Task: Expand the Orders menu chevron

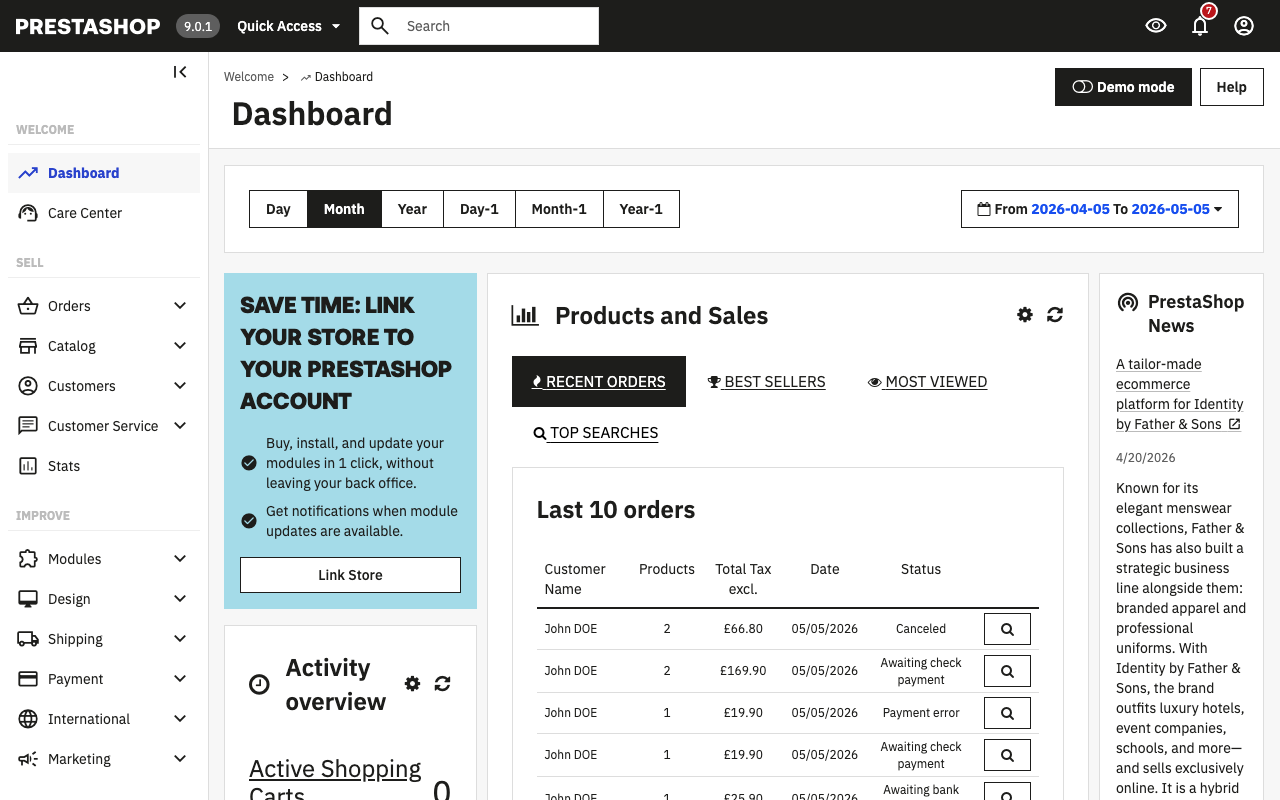Action: click(x=180, y=306)
